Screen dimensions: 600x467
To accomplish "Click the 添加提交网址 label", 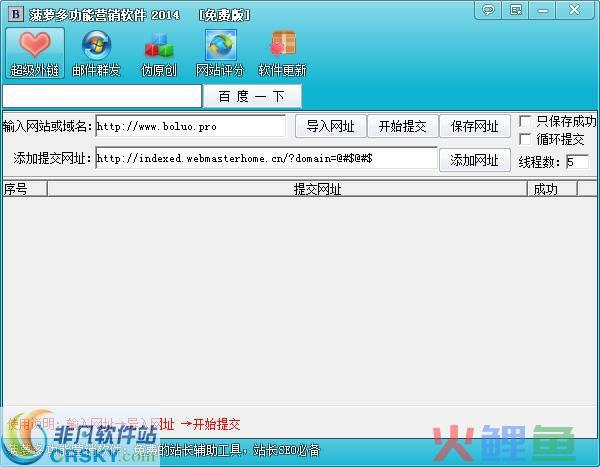I will click(x=53, y=158).
